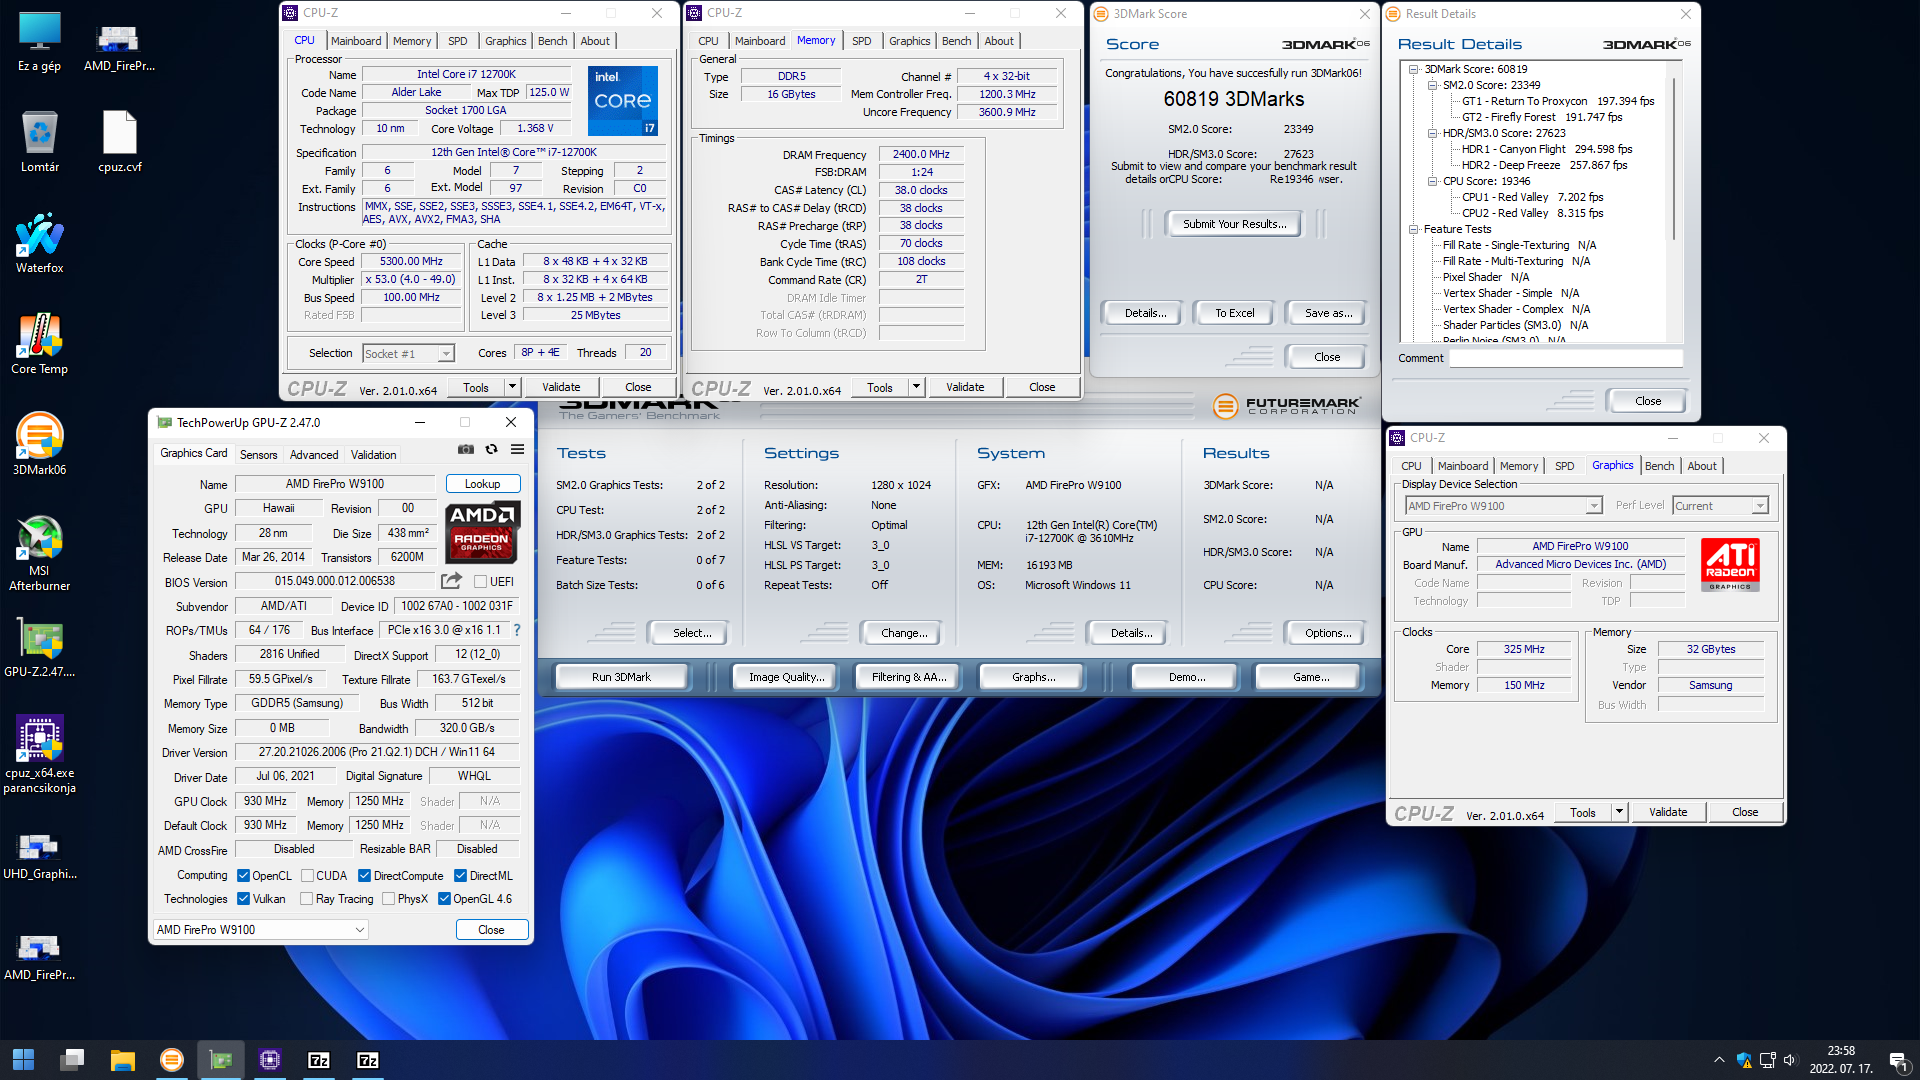
Task: Click the Validate button in CPU-Z Graphics window
Action: click(x=1667, y=812)
